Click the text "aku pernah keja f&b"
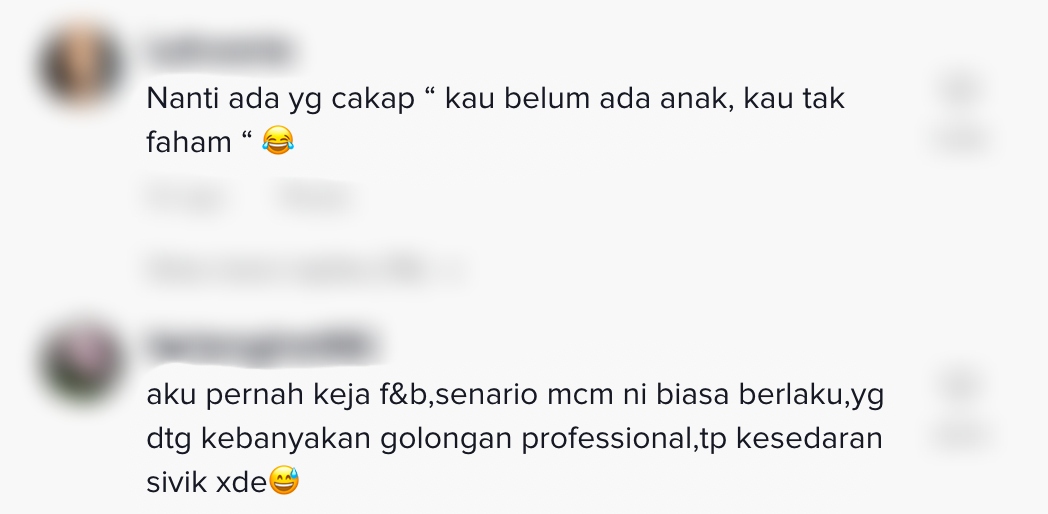This screenshot has width=1048, height=514. pyautogui.click(x=287, y=394)
